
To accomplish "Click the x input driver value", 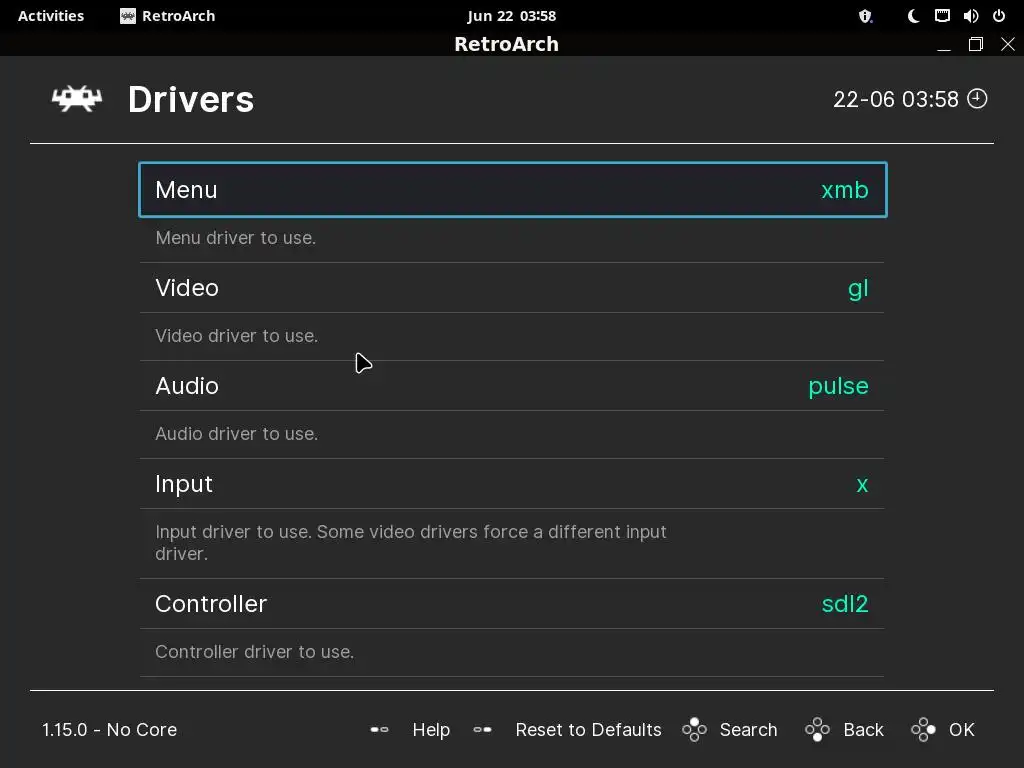I will [x=863, y=485].
